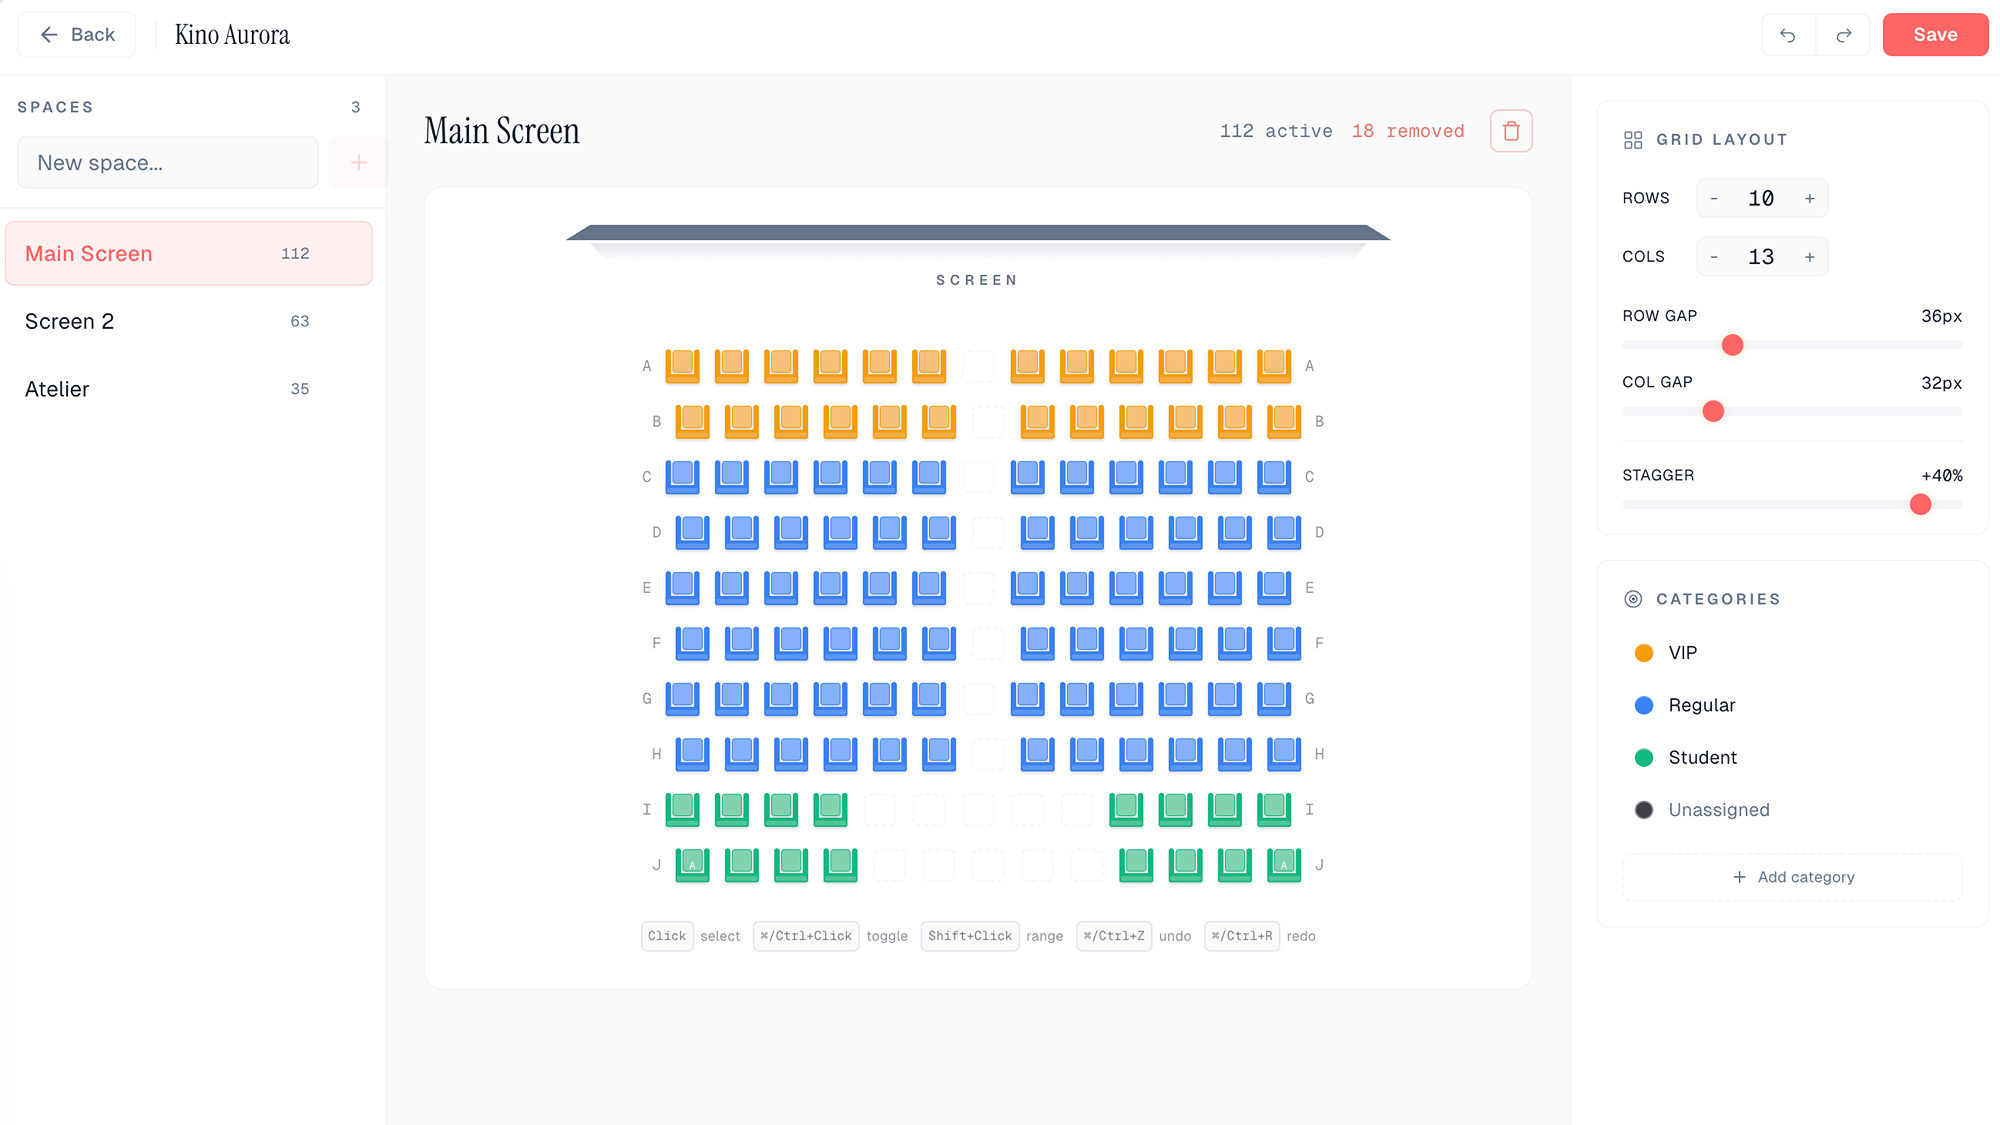Viewport: 2000px width, 1125px height.
Task: Choose the Student category
Action: coord(1701,758)
